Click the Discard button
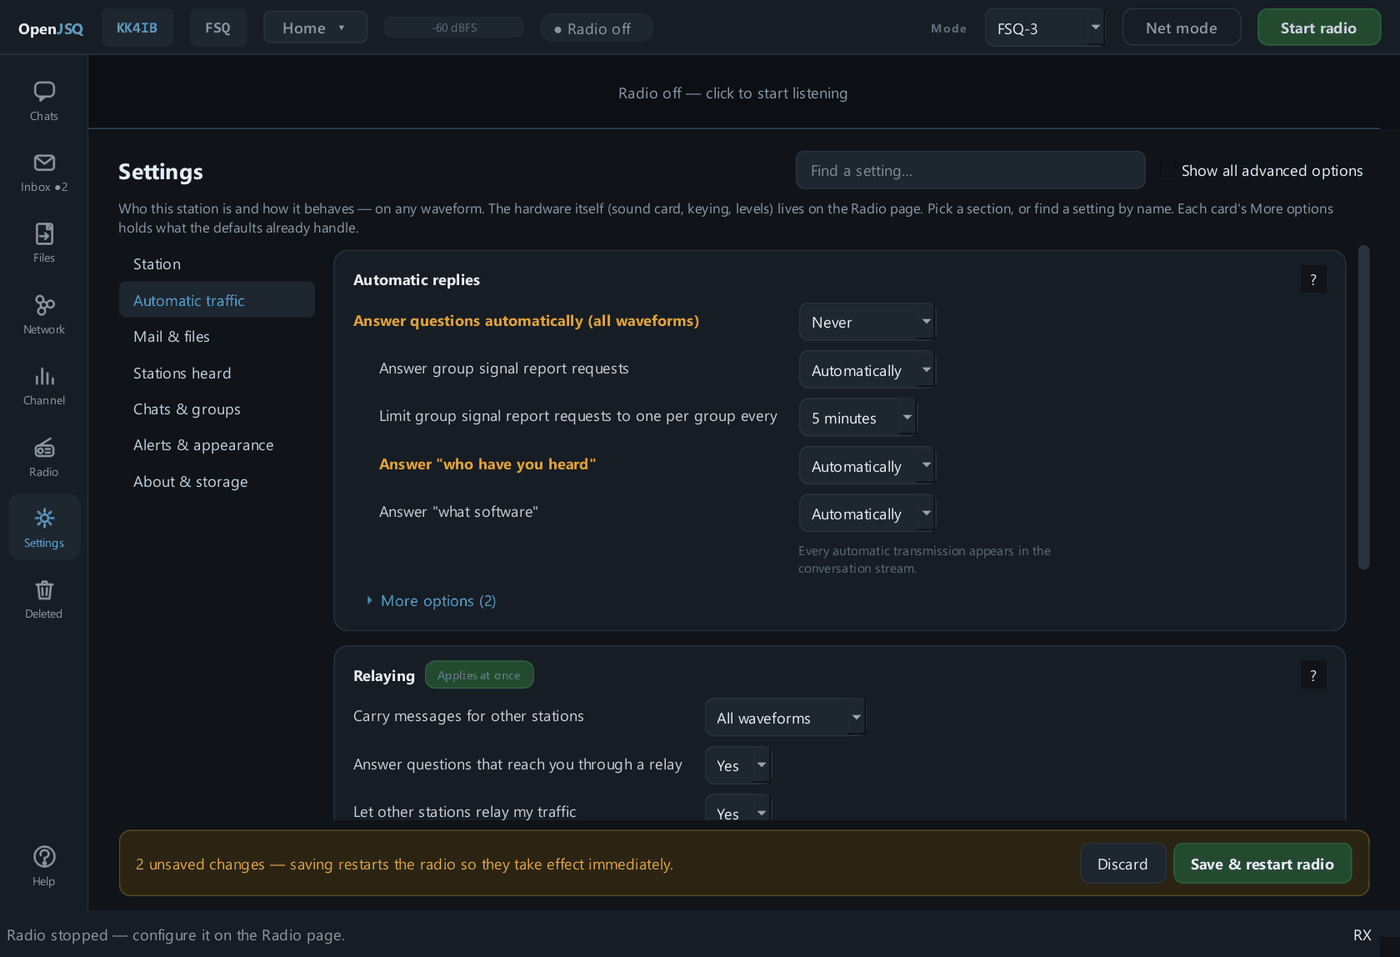The height and width of the screenshot is (957, 1400). click(1123, 864)
